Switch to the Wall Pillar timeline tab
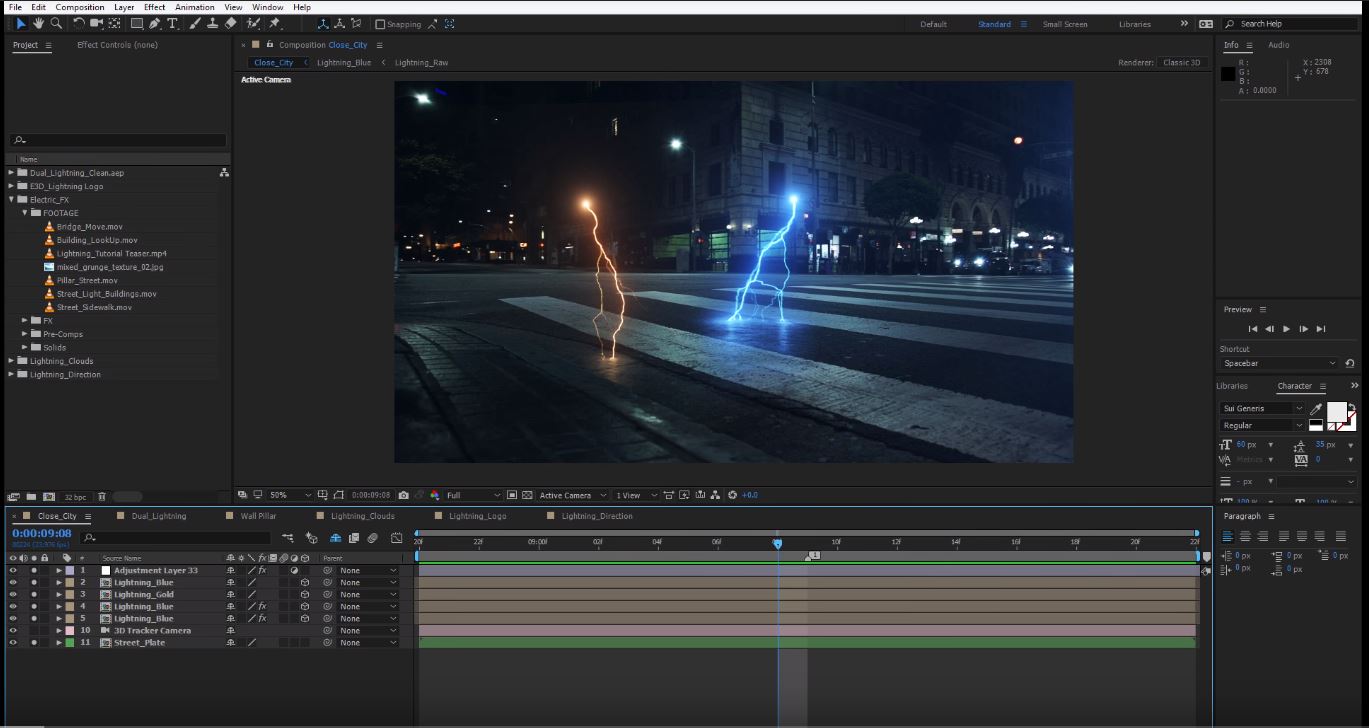 [x=257, y=516]
